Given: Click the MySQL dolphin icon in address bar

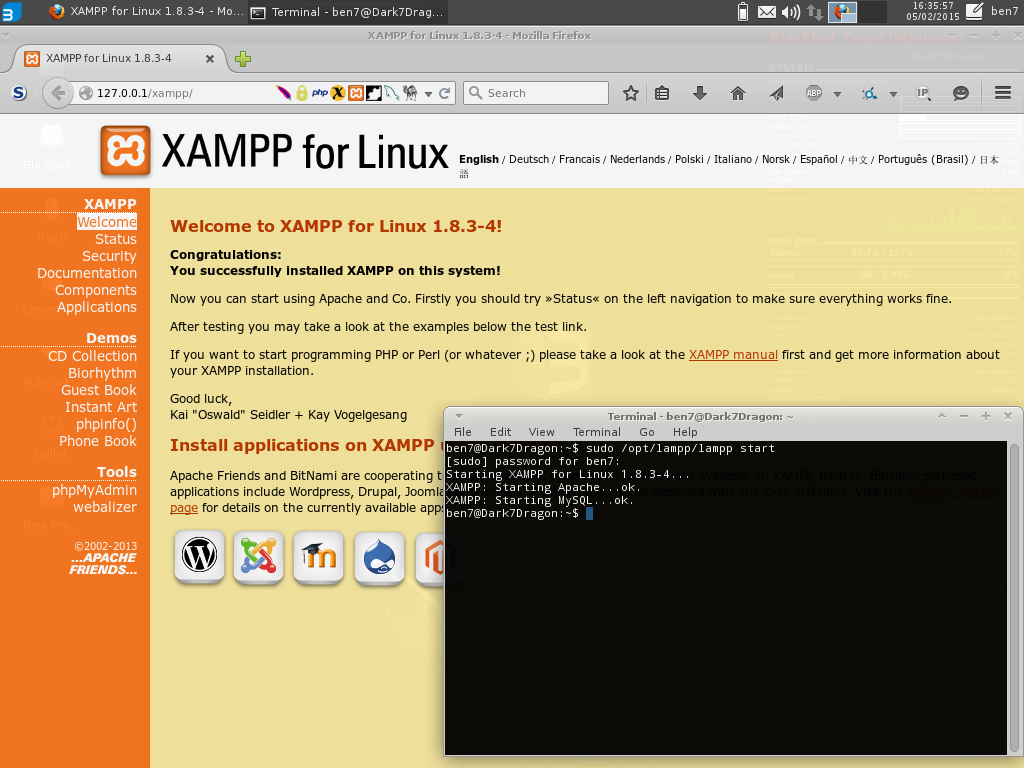Looking at the screenshot, I should click(x=391, y=92).
